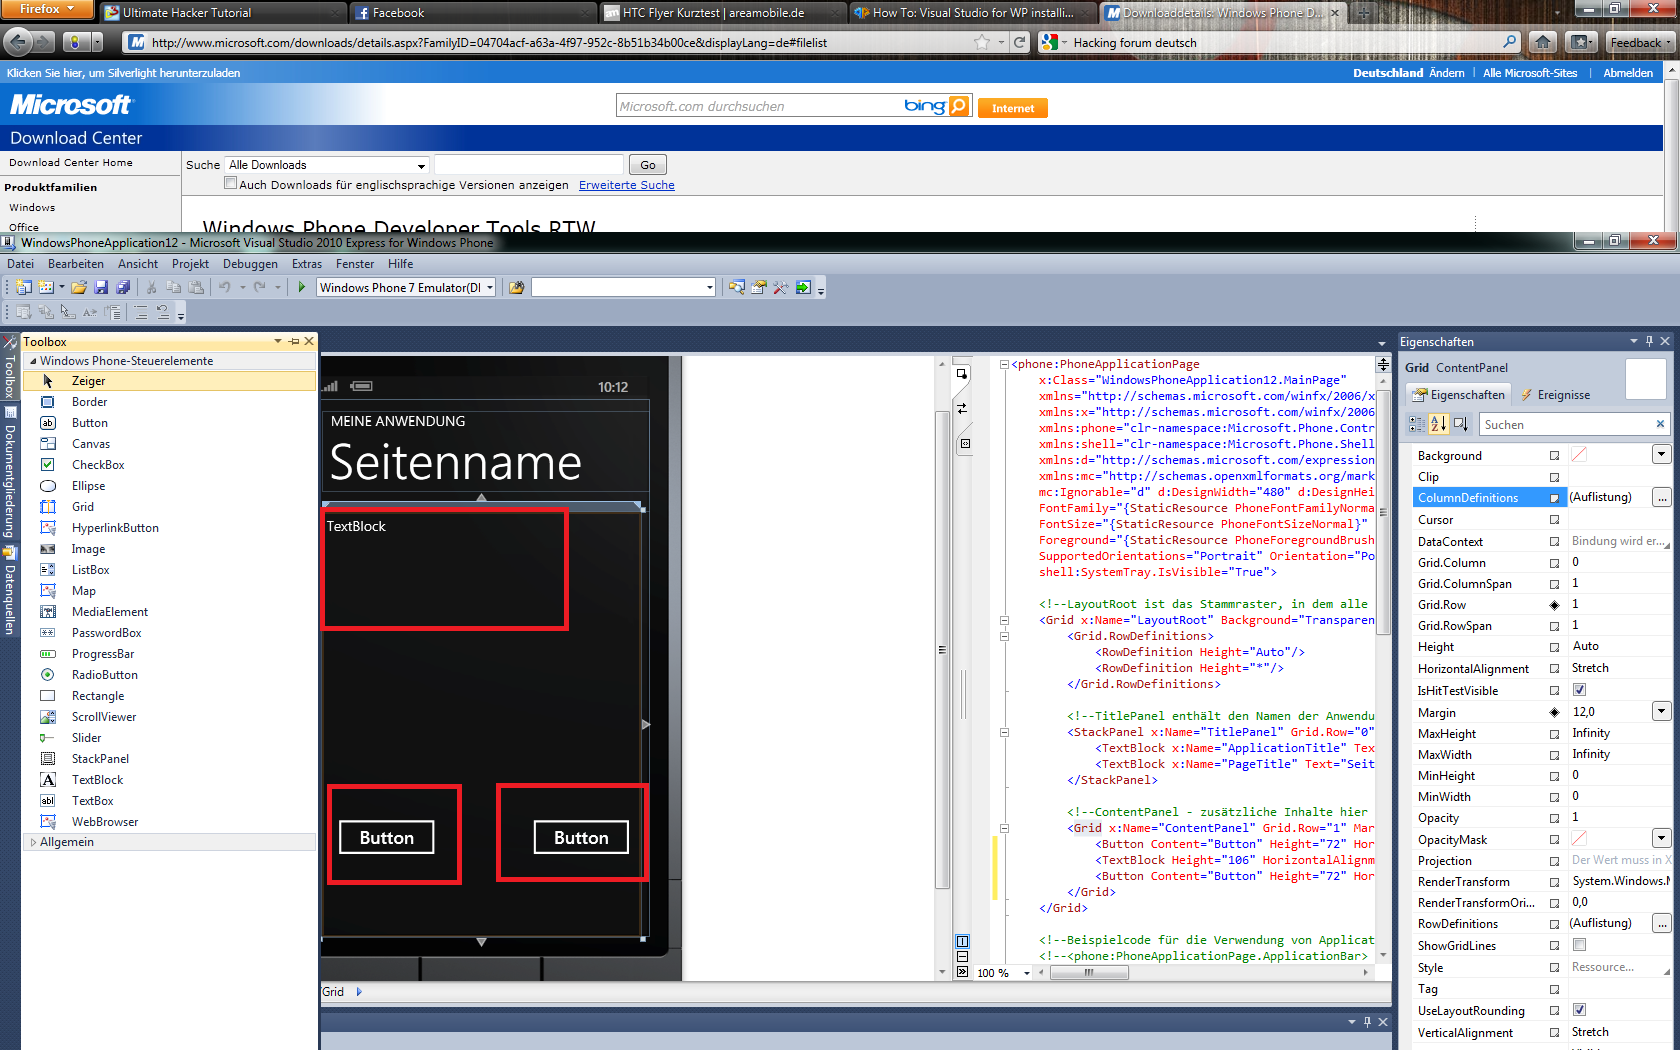Start debugging with the green play arrow
Image resolution: width=1680 pixels, height=1050 pixels.
[x=302, y=288]
